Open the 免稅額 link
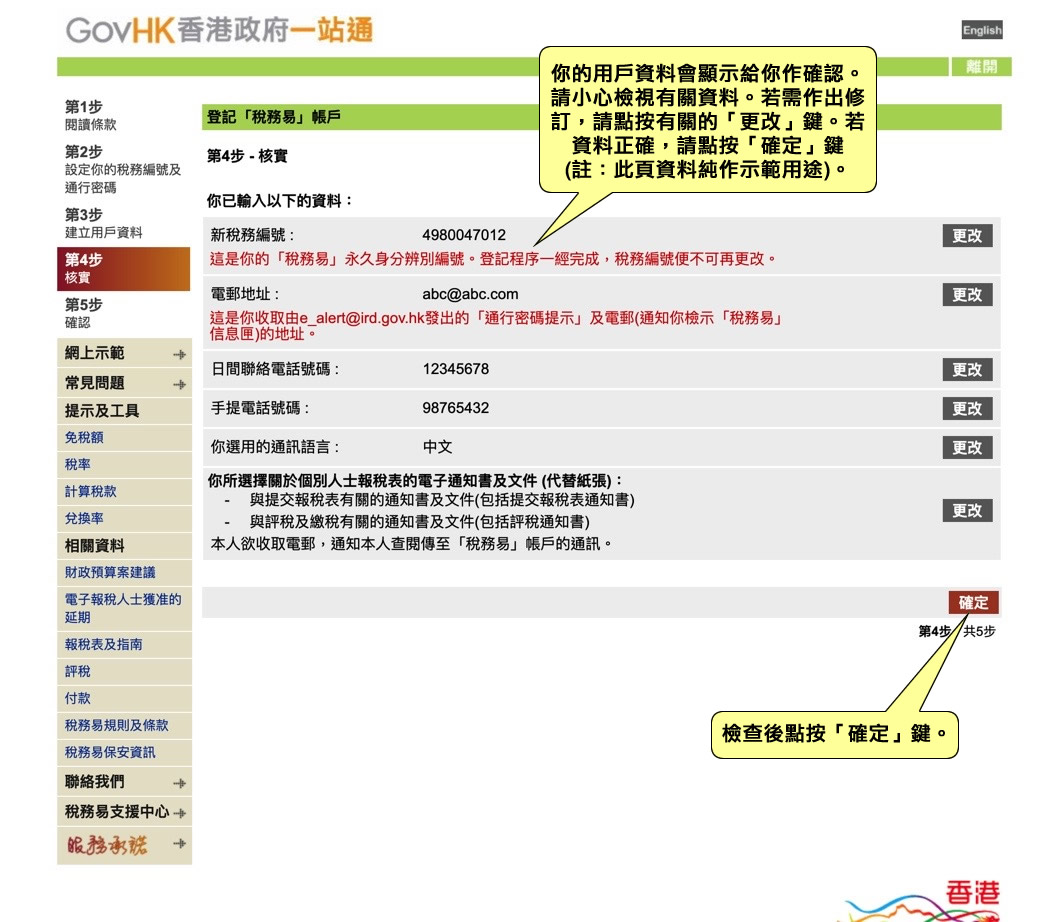 coord(84,437)
